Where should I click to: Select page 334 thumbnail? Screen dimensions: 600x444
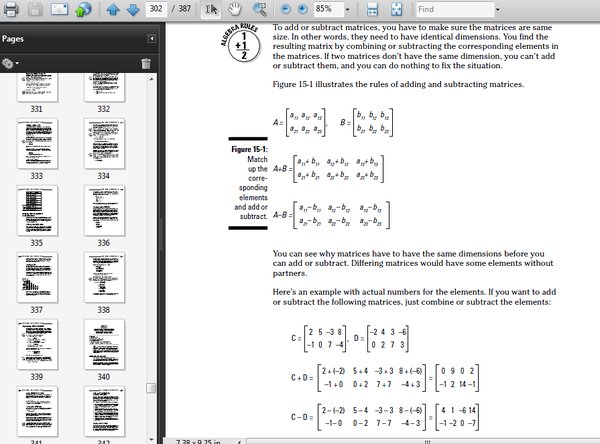pyautogui.click(x=104, y=143)
